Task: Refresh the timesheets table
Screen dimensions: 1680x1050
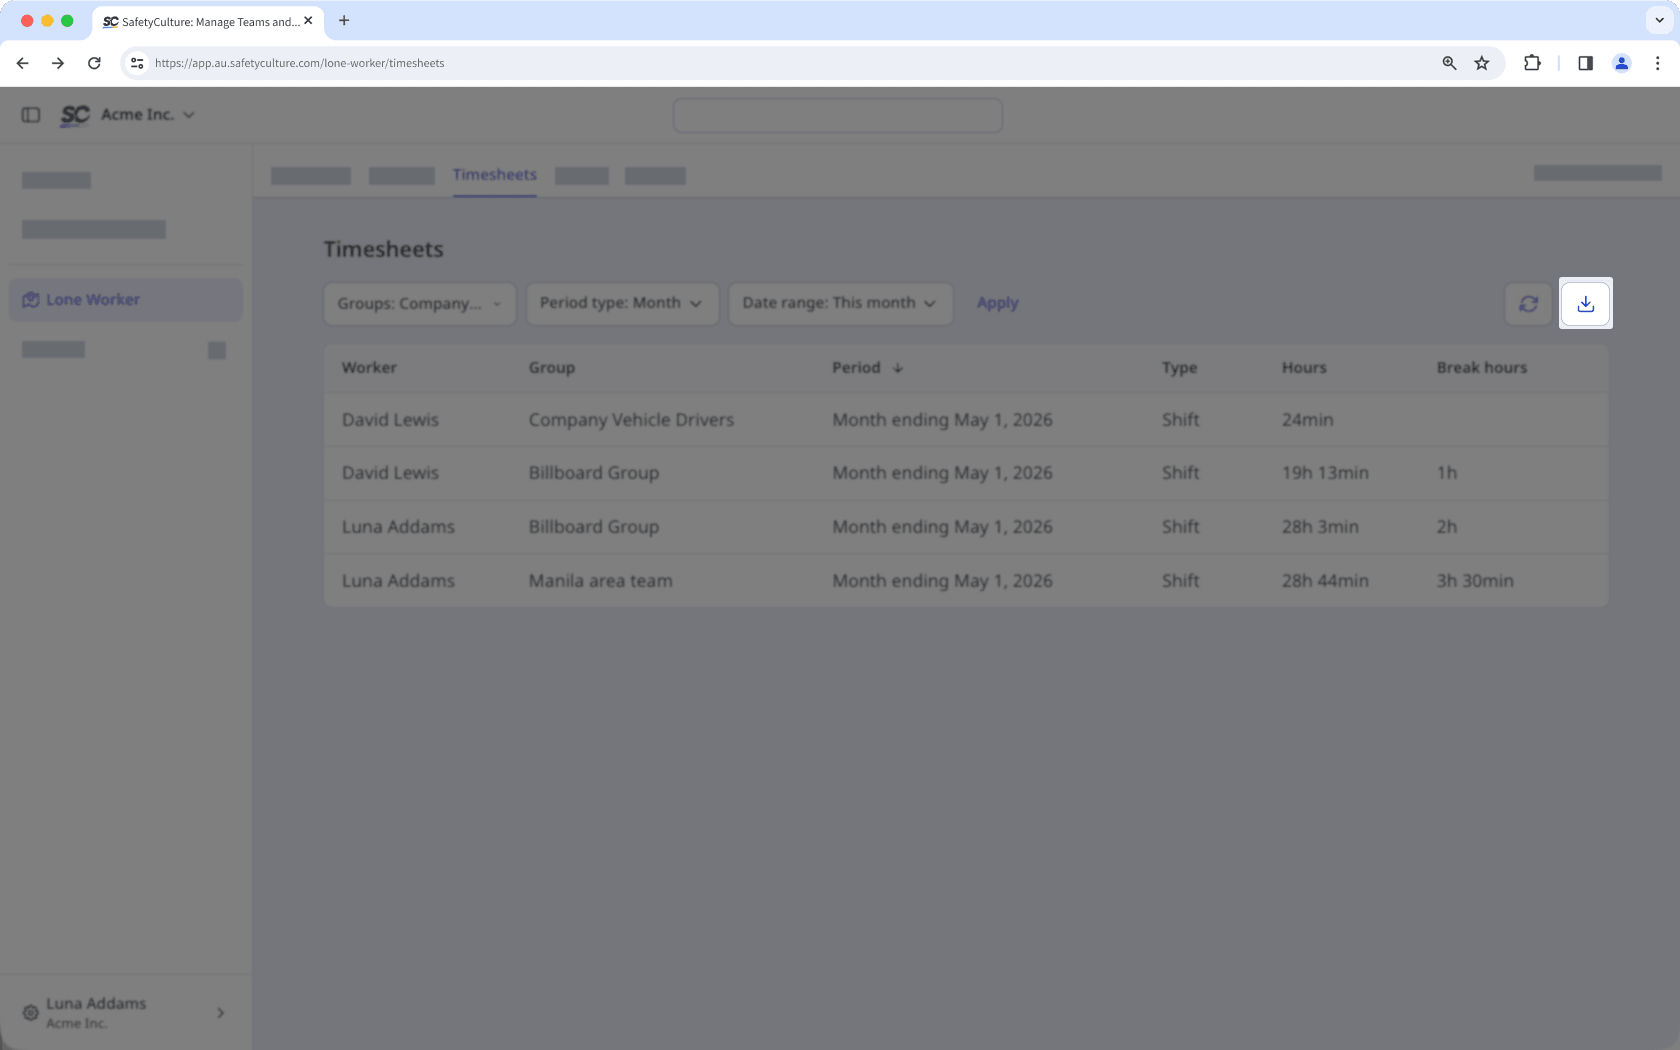Action: pyautogui.click(x=1528, y=303)
